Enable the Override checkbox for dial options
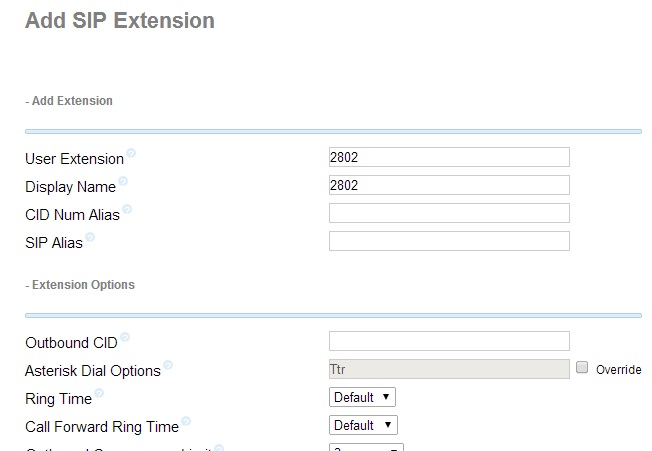Image resolution: width=652 pixels, height=451 pixels. point(583,368)
